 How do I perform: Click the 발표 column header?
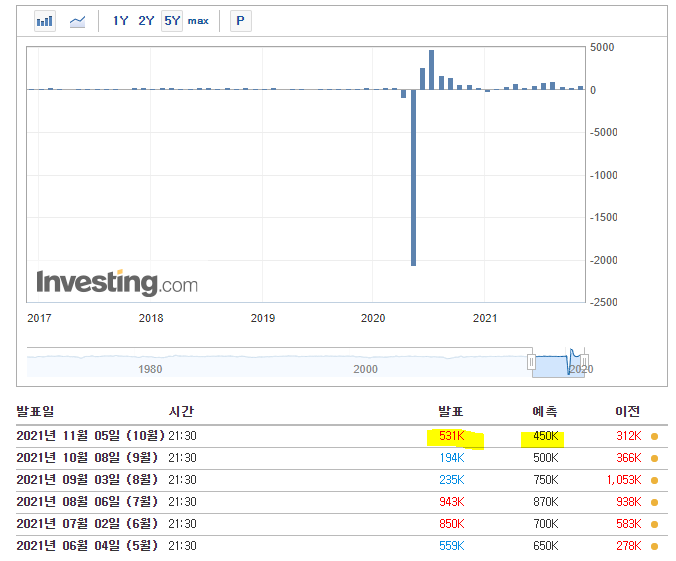(451, 412)
